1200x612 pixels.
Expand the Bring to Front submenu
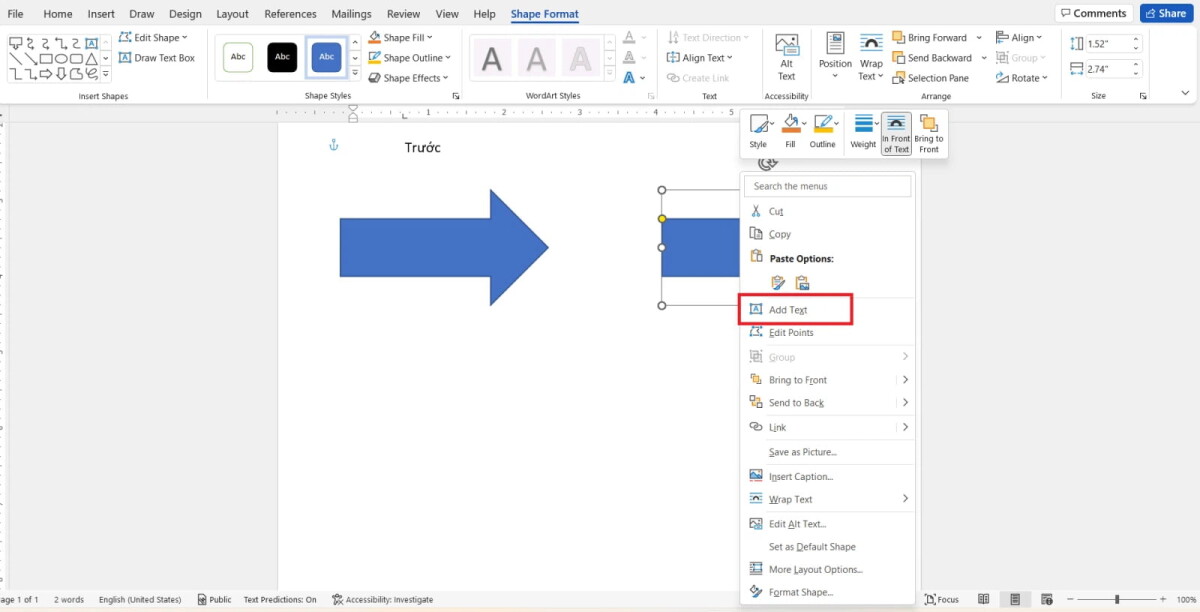coord(905,380)
